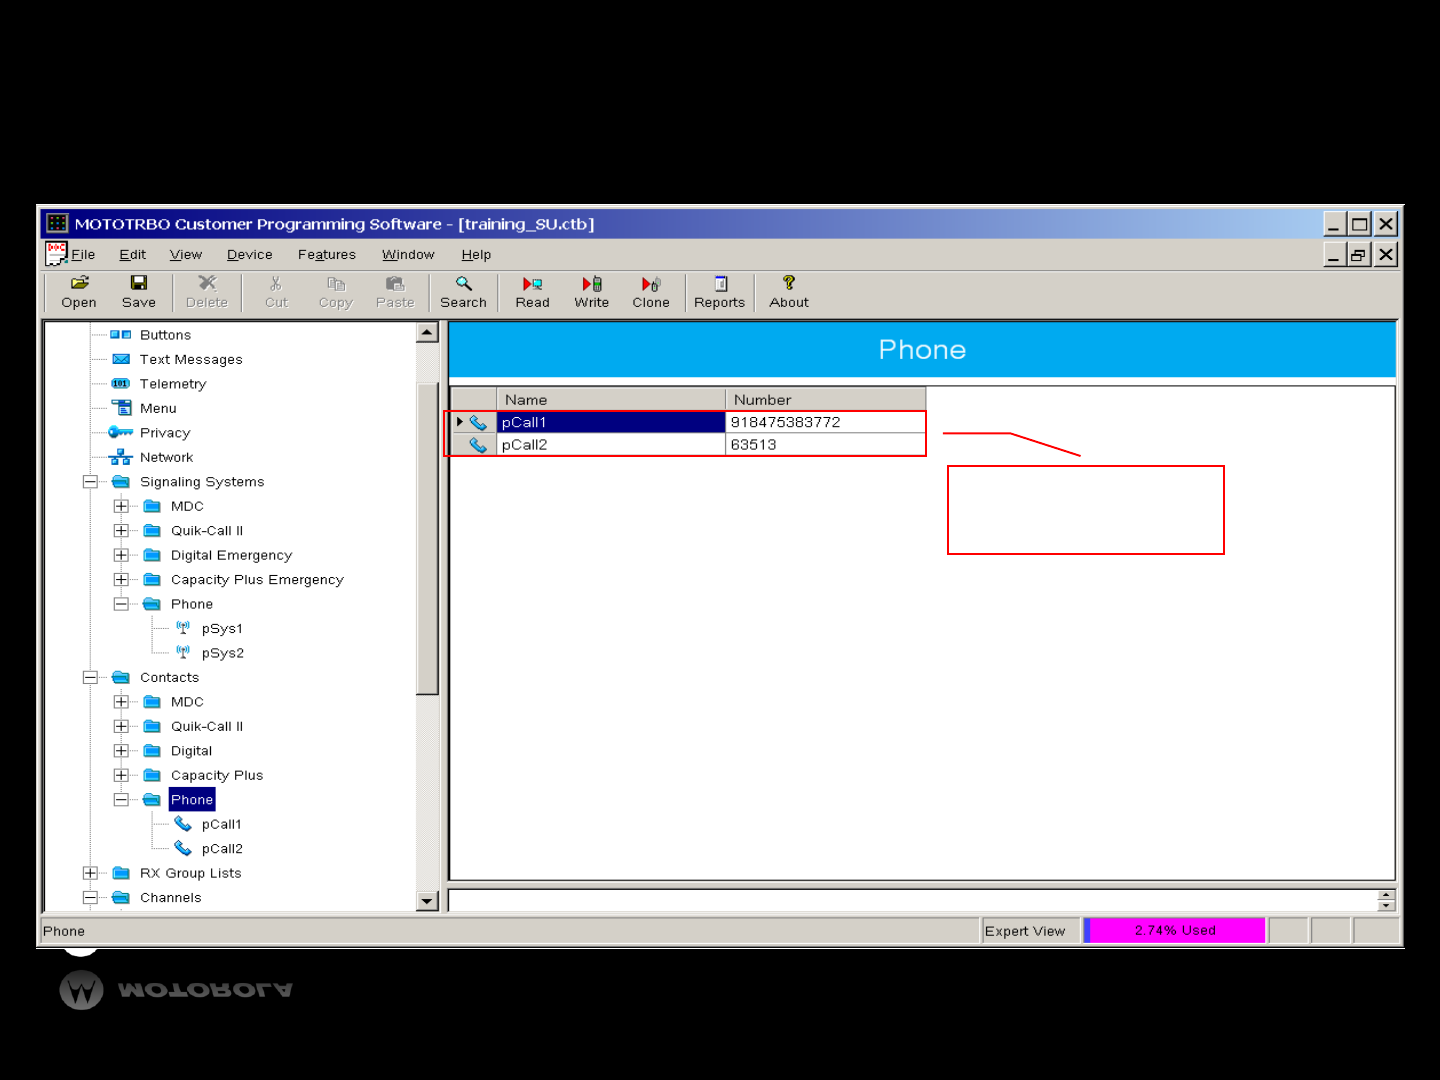The width and height of the screenshot is (1440, 1080).
Task: Select the pSys1 antenna icon
Action: [183, 628]
